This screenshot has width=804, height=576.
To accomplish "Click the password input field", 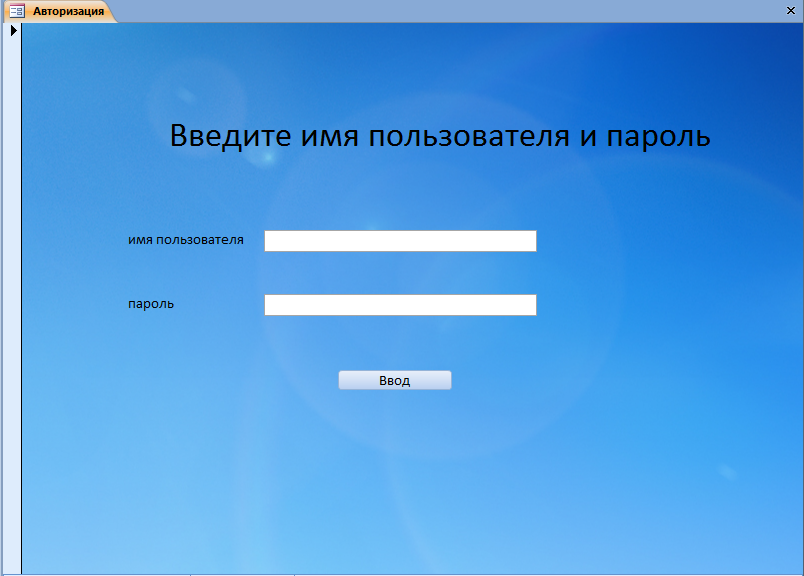I will point(400,305).
